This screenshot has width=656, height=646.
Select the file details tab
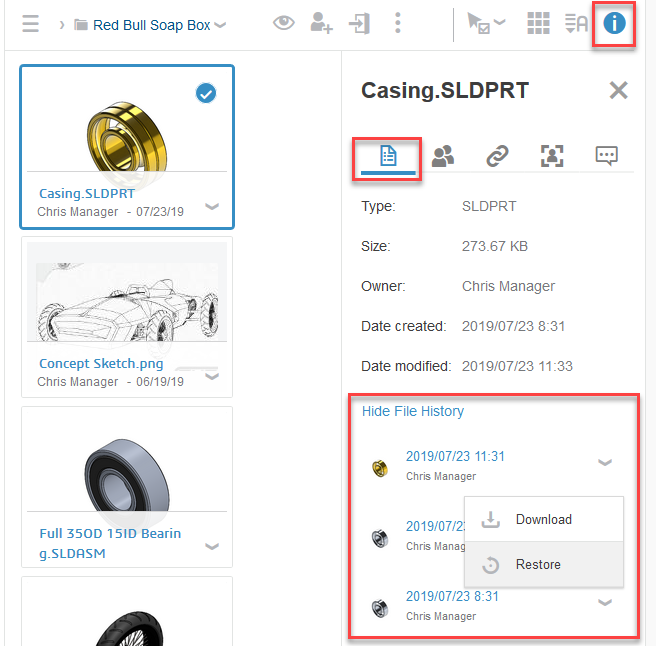tap(388, 156)
